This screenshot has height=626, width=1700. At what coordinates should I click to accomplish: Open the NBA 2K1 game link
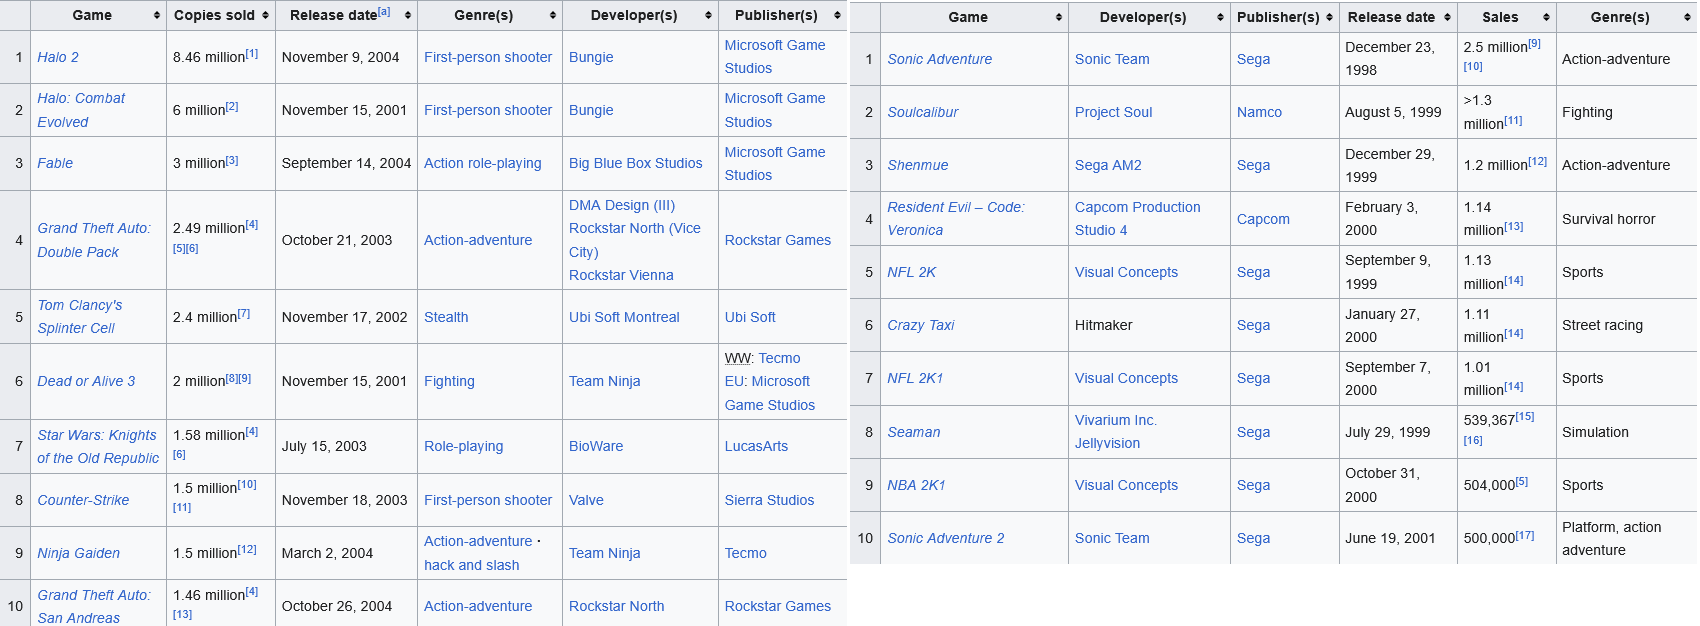[917, 485]
